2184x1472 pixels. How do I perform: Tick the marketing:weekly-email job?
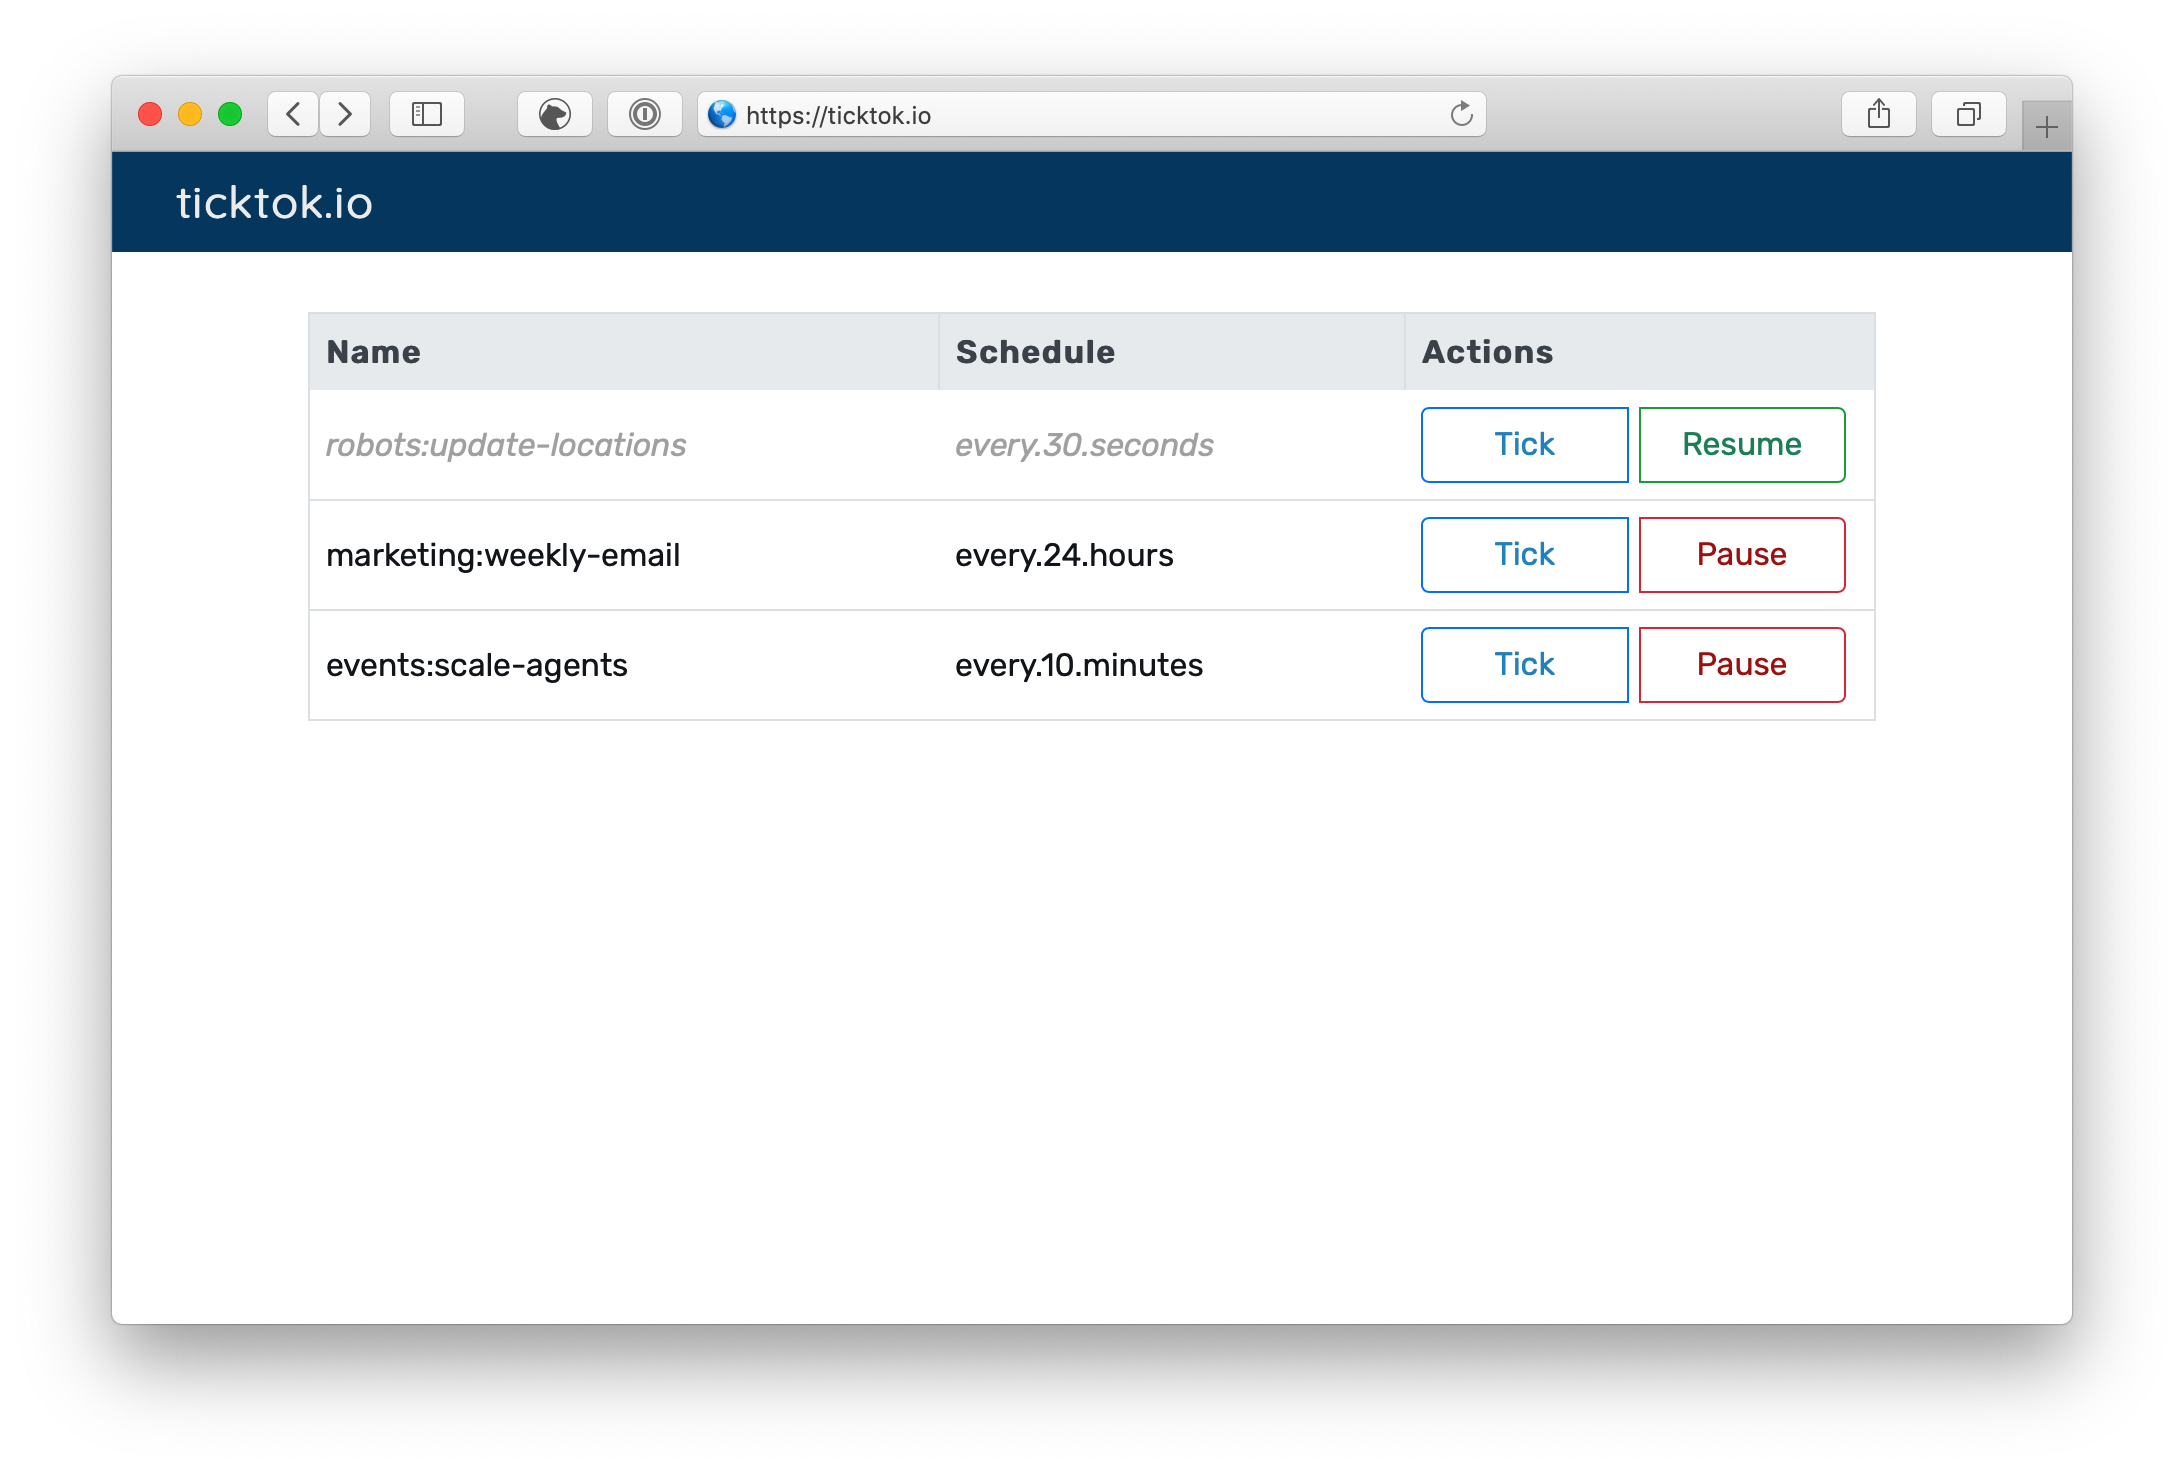coord(1524,555)
